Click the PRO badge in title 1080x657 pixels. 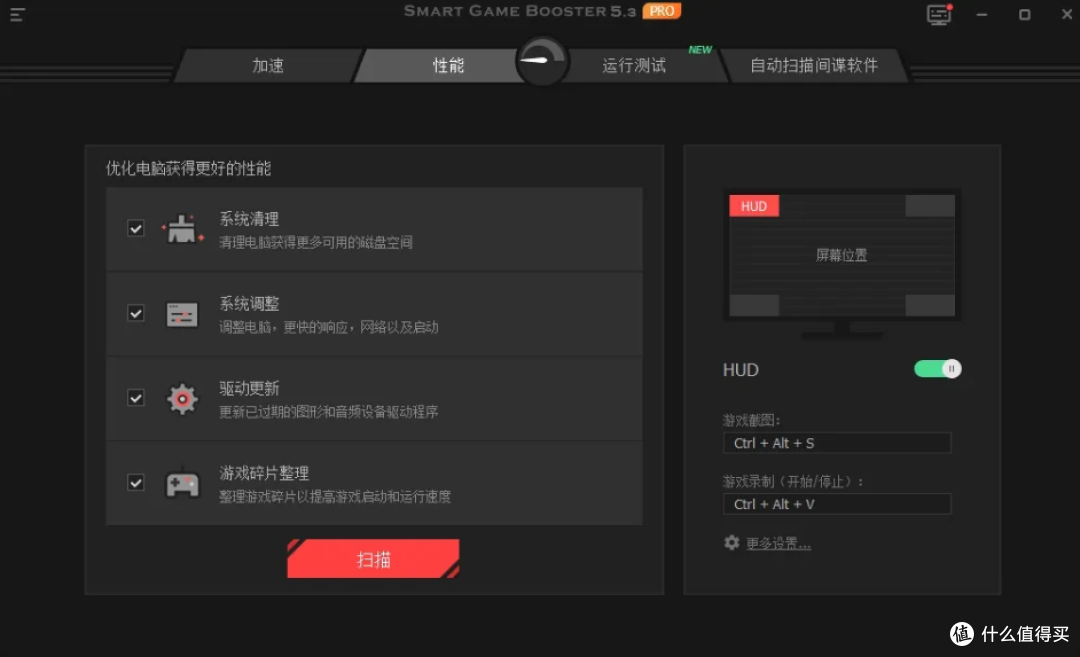[x=662, y=11]
